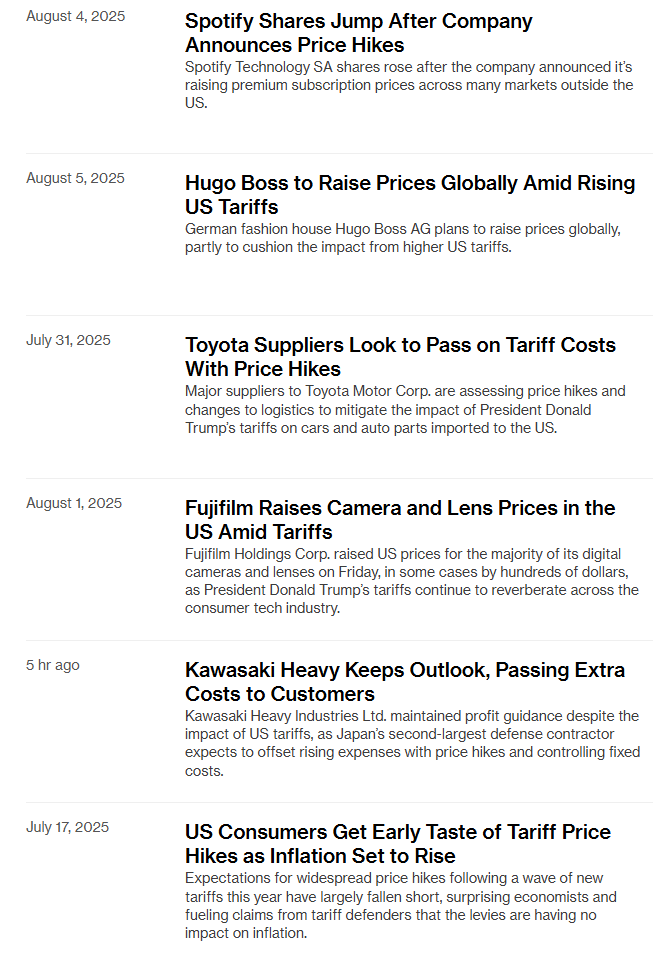Open Kawasaki Heavy Keeps Outlook headline
The width and height of the screenshot is (653, 964).
point(405,681)
